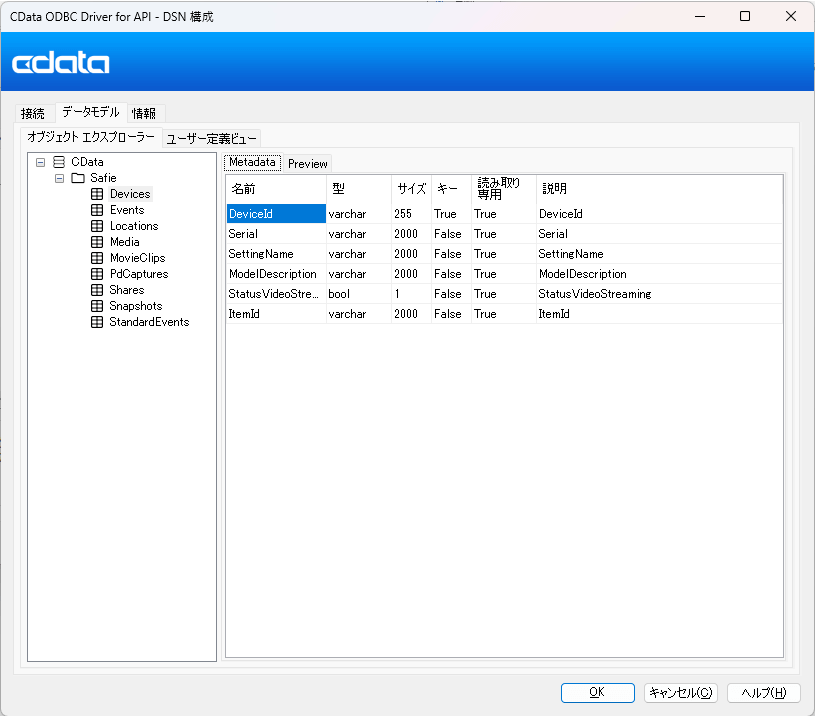Viewport: 815px width, 716px height.
Task: Select the StandardEvents table icon
Action: pos(97,322)
